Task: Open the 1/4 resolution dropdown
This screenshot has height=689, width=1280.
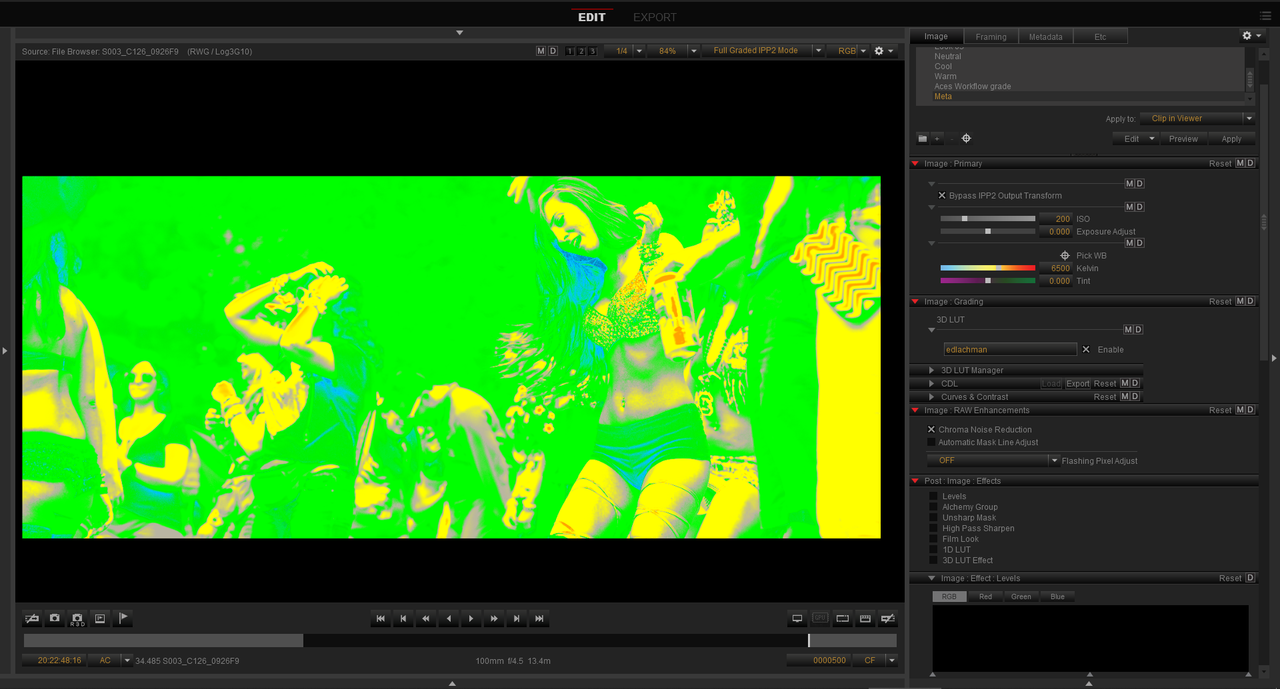Action: 627,51
